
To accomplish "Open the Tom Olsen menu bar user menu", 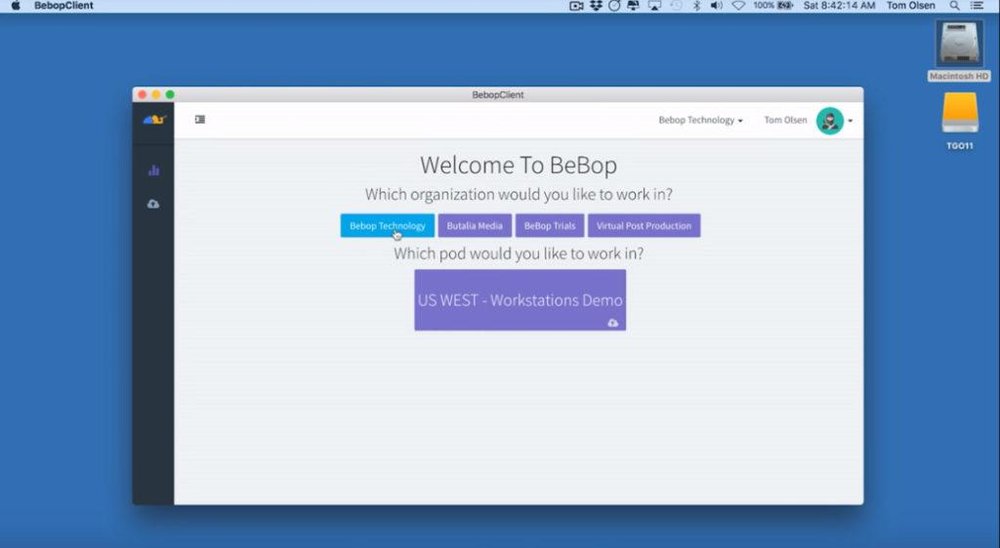I will 911,6.
